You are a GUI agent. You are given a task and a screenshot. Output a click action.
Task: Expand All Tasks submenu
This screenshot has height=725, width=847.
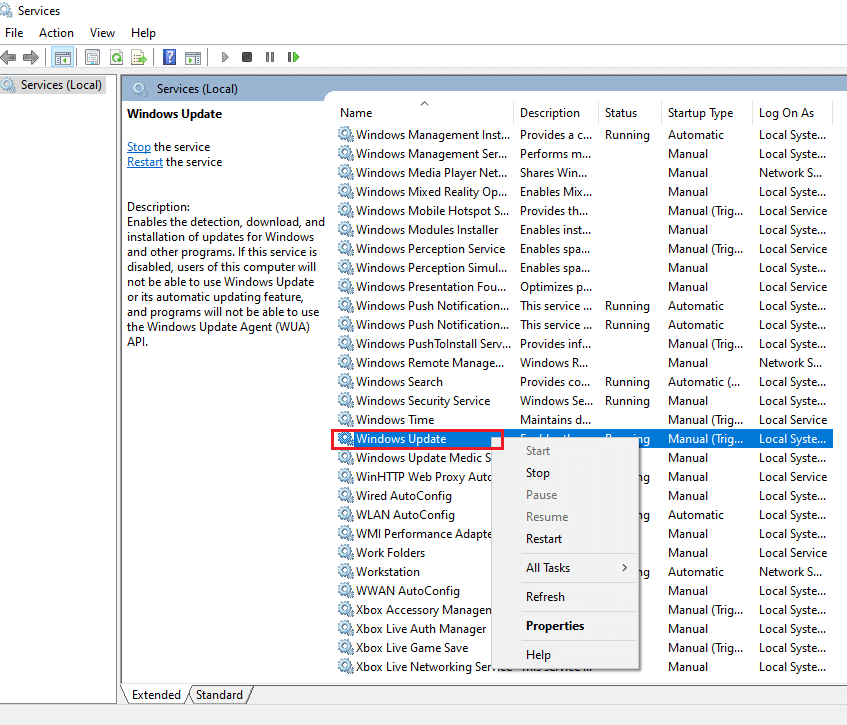(566, 568)
